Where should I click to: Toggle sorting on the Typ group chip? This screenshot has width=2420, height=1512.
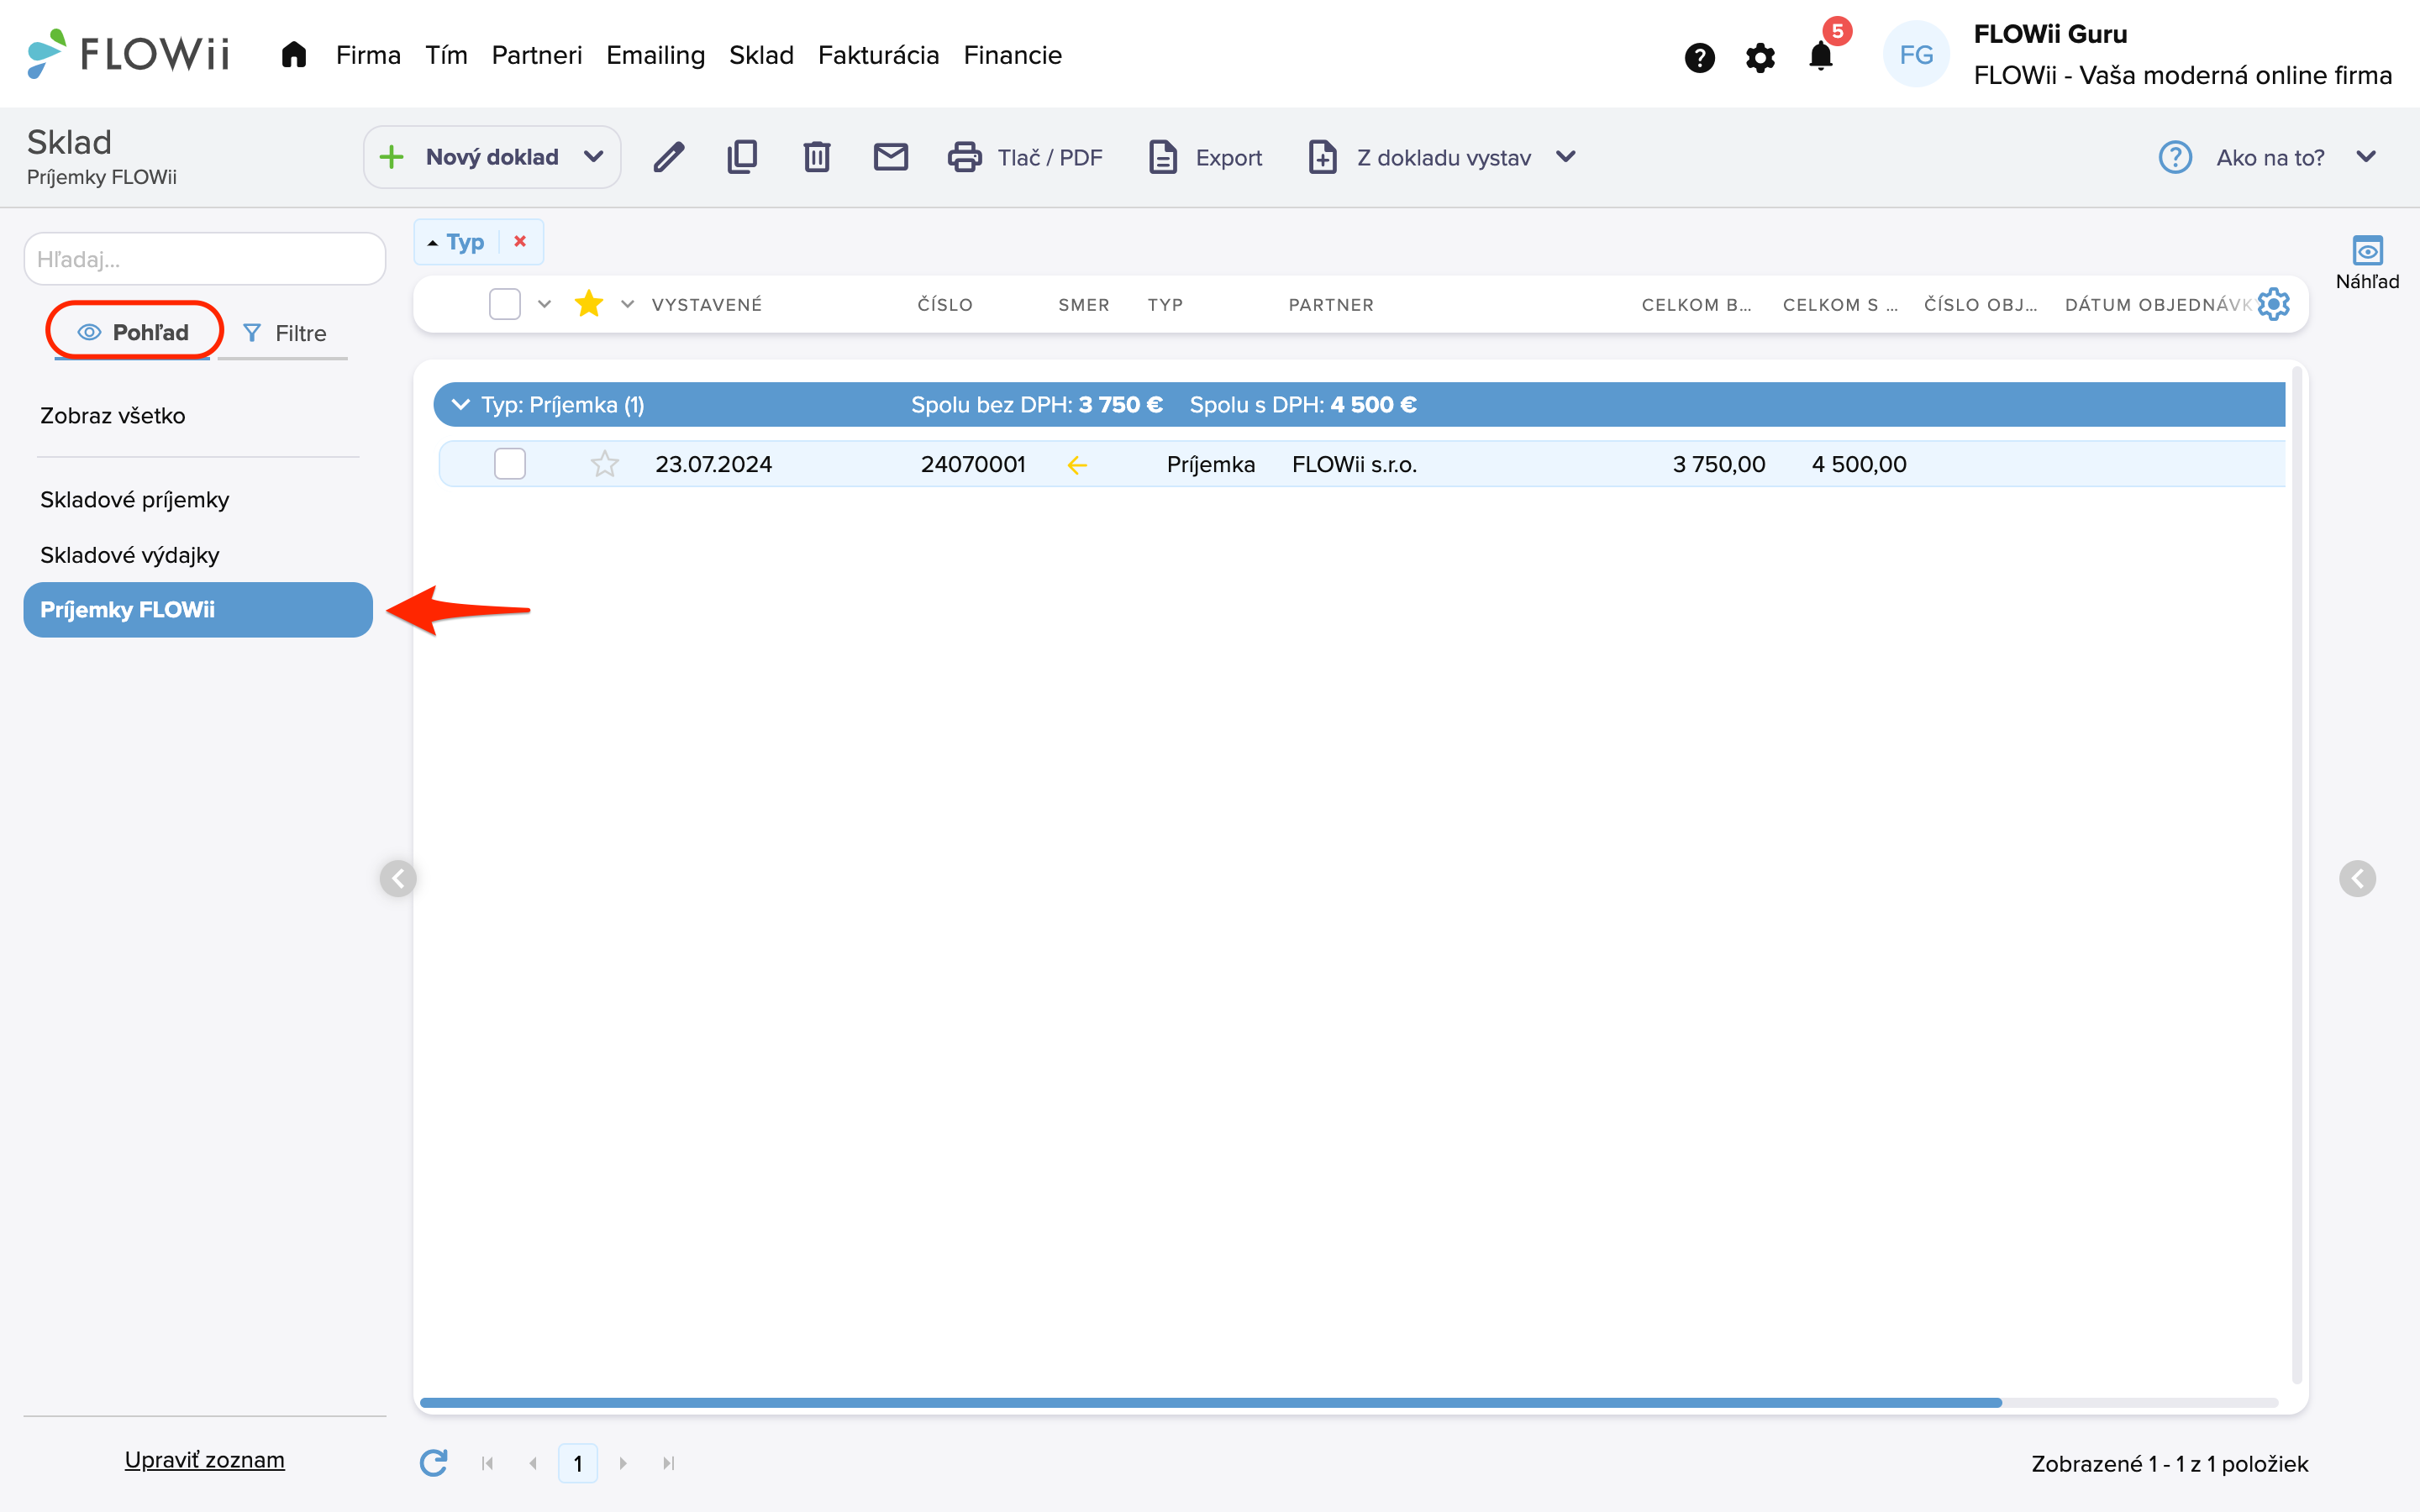(456, 242)
